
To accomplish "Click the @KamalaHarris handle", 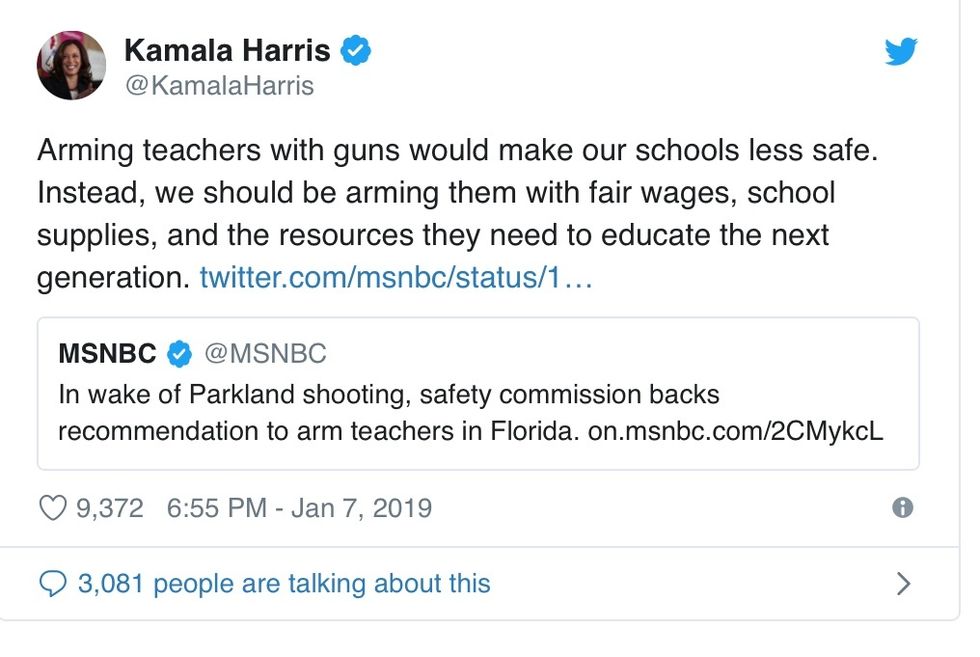I will tap(218, 86).
